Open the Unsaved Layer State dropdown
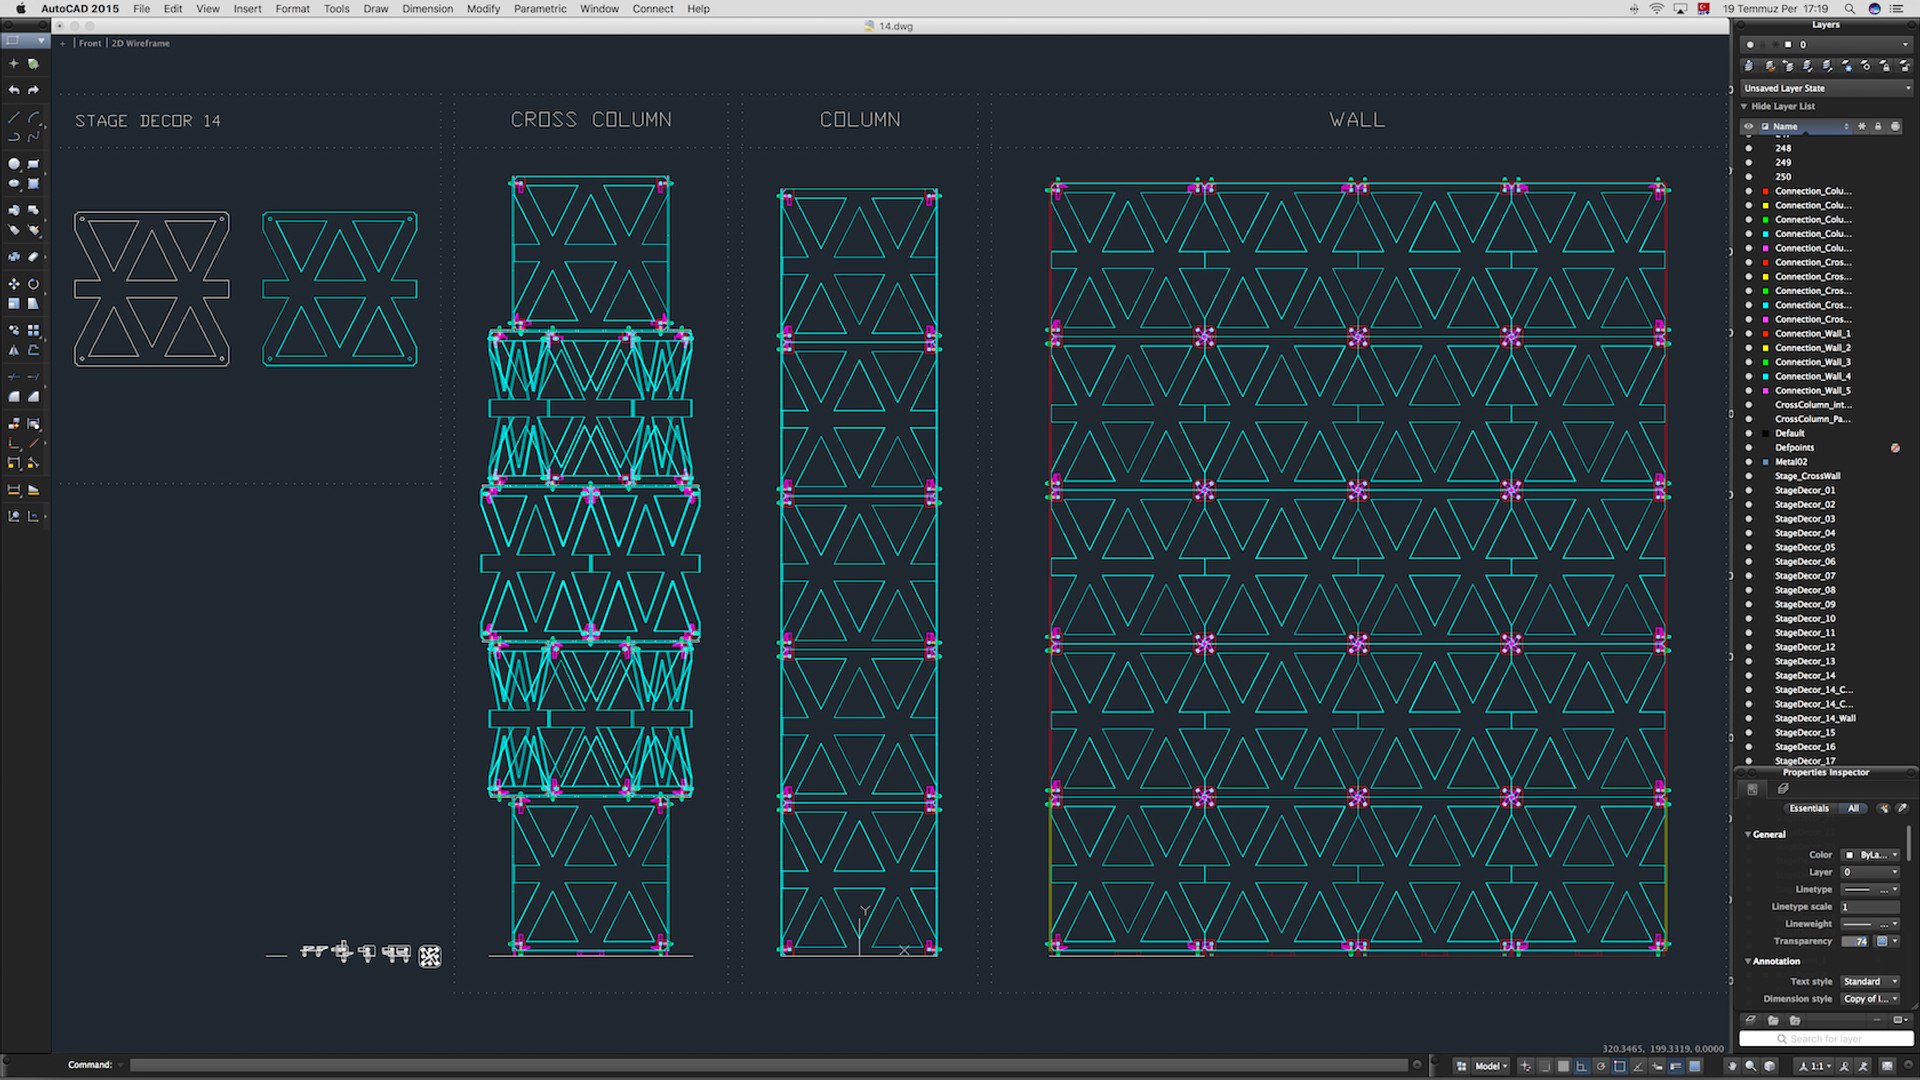The height and width of the screenshot is (1080, 1920). coord(1826,88)
